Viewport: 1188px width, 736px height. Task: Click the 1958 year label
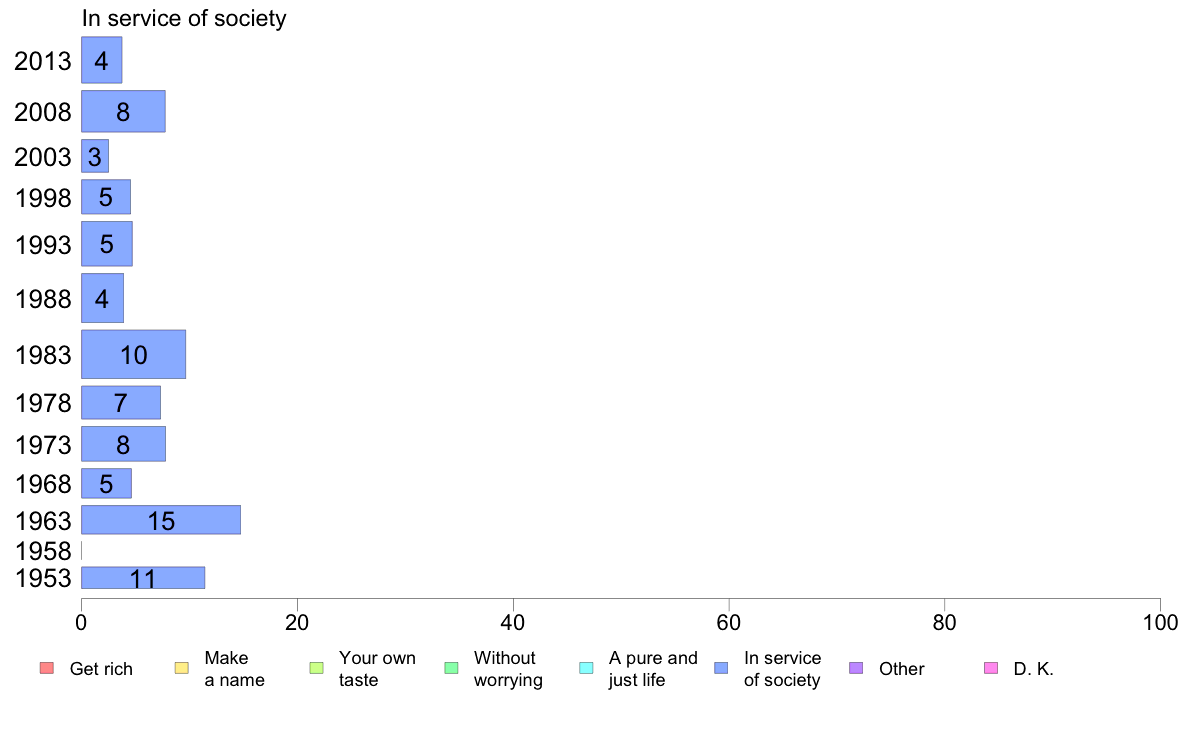(x=42, y=551)
